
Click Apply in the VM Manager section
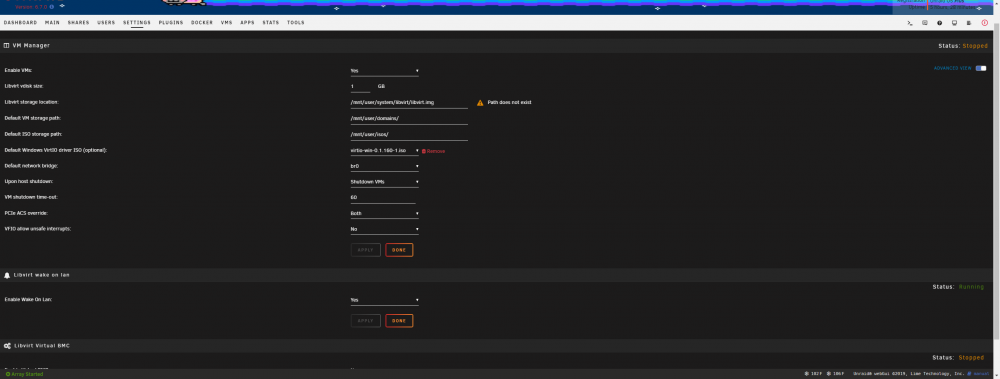click(365, 250)
